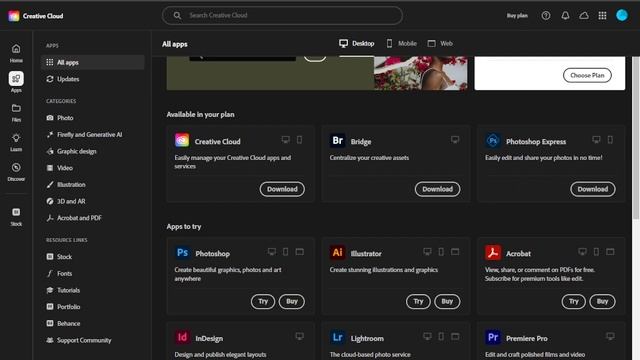Click Buy for Acrobat
640x360 pixels.
pos(602,301)
